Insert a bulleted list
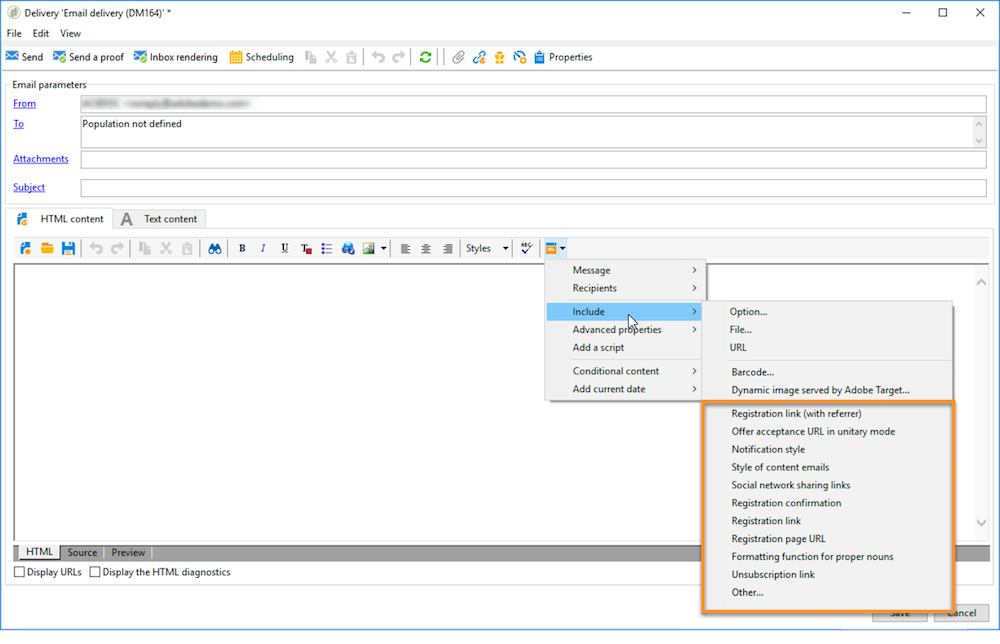Viewport: 1000px width, 644px height. point(327,249)
